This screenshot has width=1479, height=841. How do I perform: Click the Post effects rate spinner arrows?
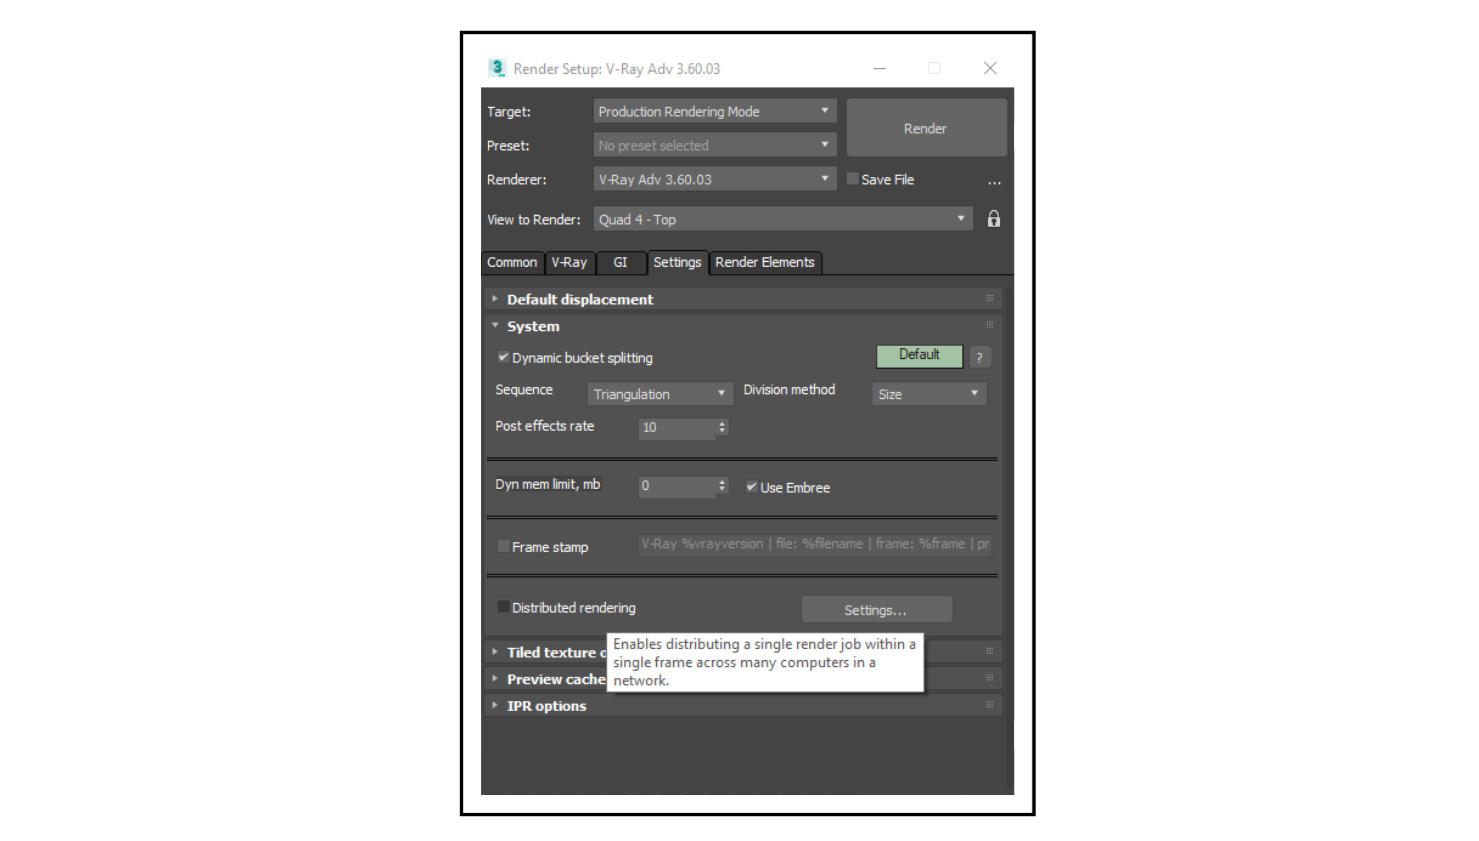(x=722, y=427)
